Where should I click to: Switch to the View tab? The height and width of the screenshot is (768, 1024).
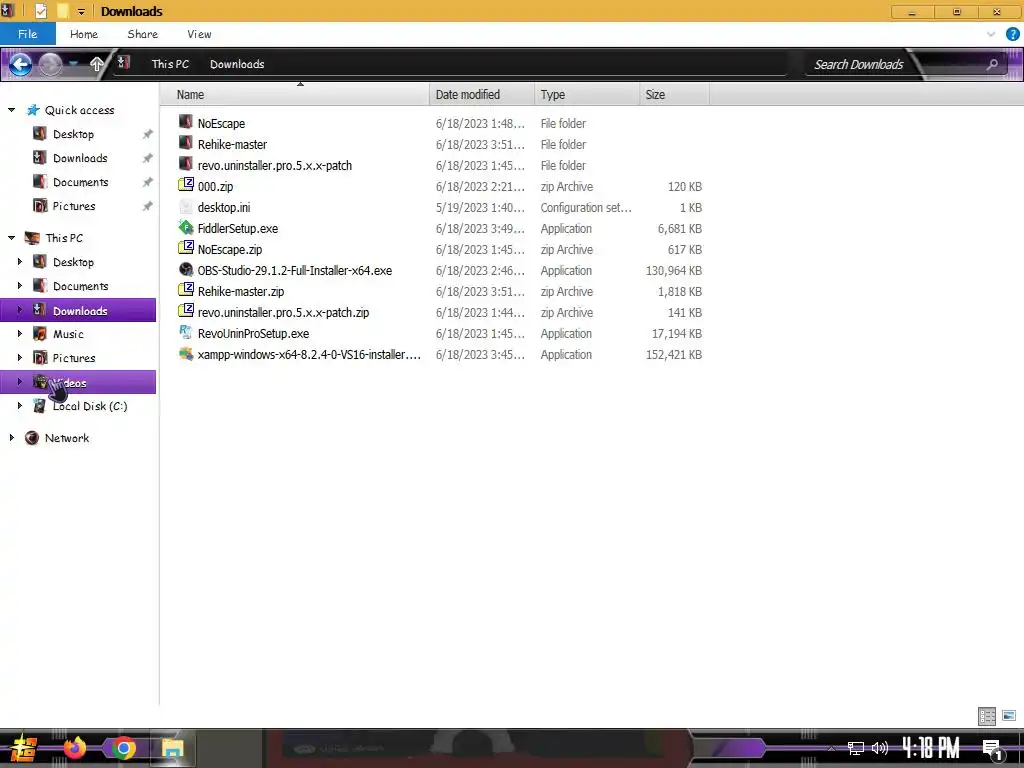[199, 34]
